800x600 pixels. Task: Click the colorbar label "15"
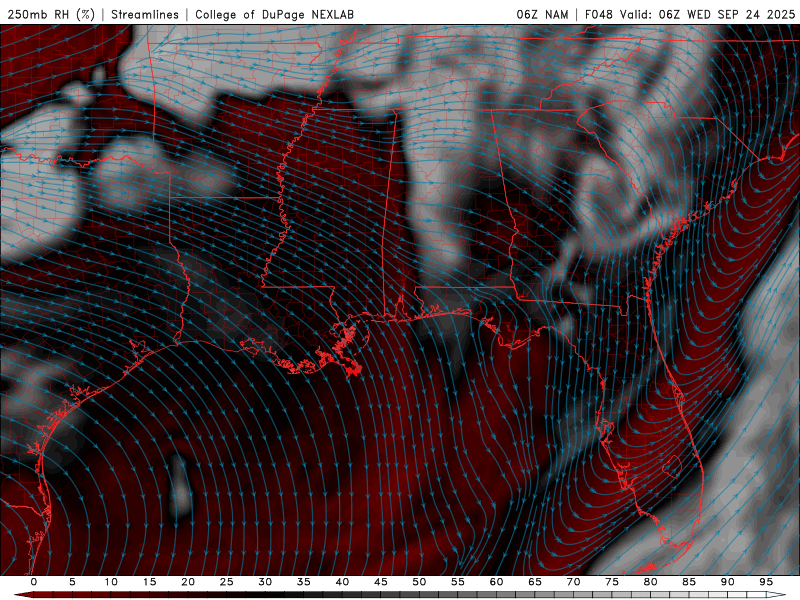[149, 582]
